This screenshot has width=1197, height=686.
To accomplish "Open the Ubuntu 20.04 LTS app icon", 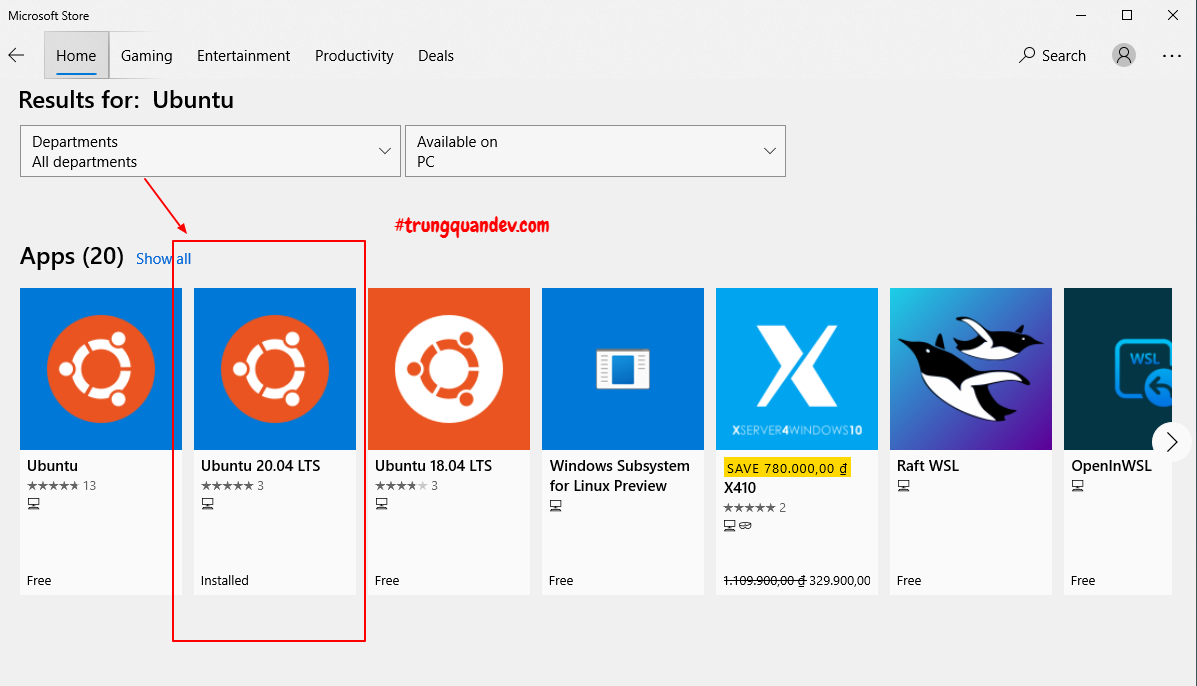I will (x=275, y=369).
